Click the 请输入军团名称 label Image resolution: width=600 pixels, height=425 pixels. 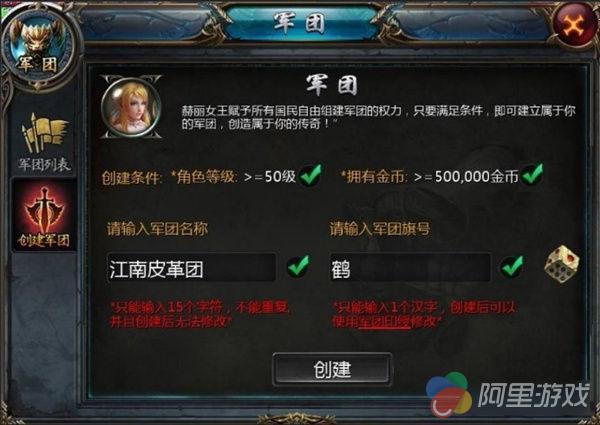click(157, 229)
